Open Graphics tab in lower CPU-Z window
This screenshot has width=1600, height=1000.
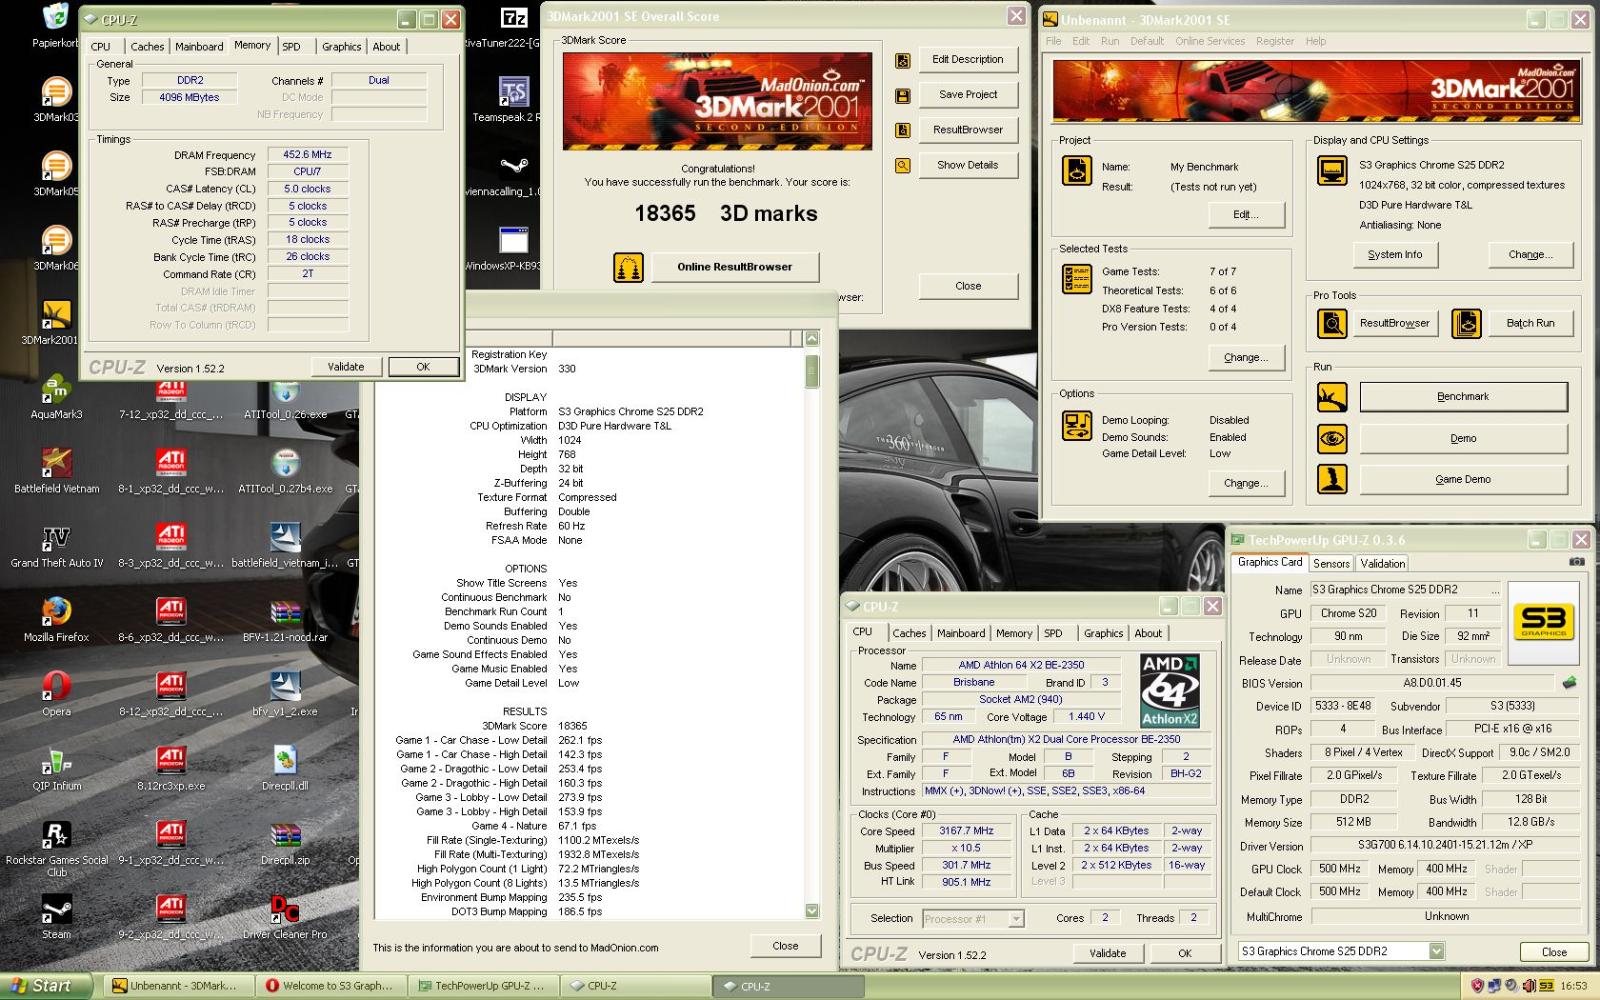[x=1103, y=633]
